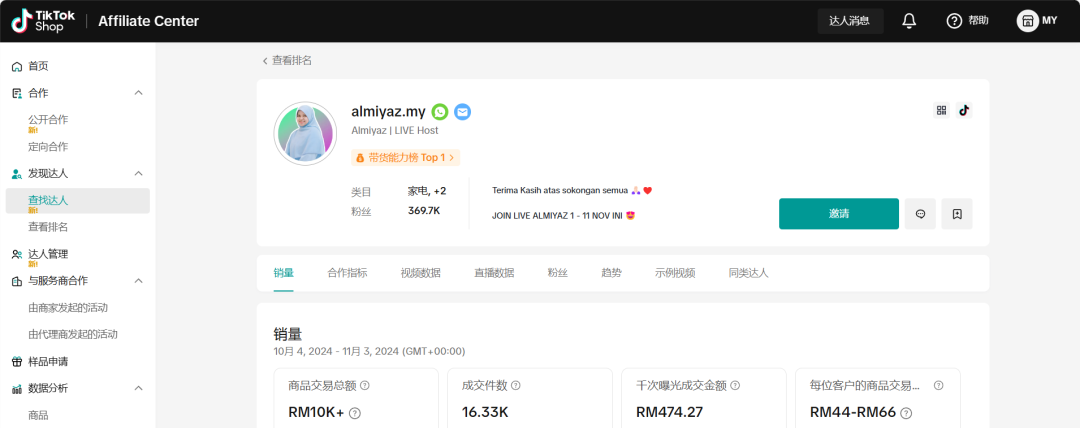The image size is (1080, 428).
Task: Show the creator QR code
Action: coord(942,110)
